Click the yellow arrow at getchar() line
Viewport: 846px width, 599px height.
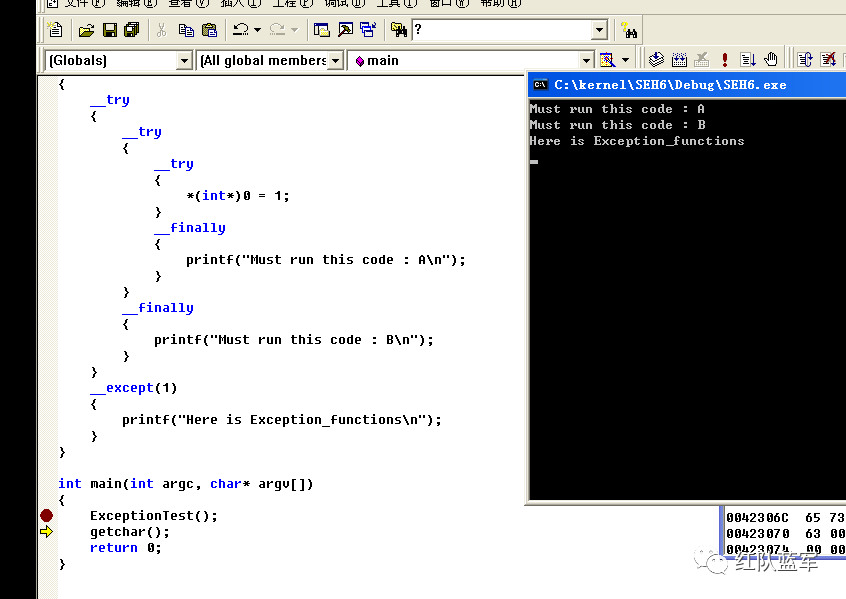tap(46, 532)
